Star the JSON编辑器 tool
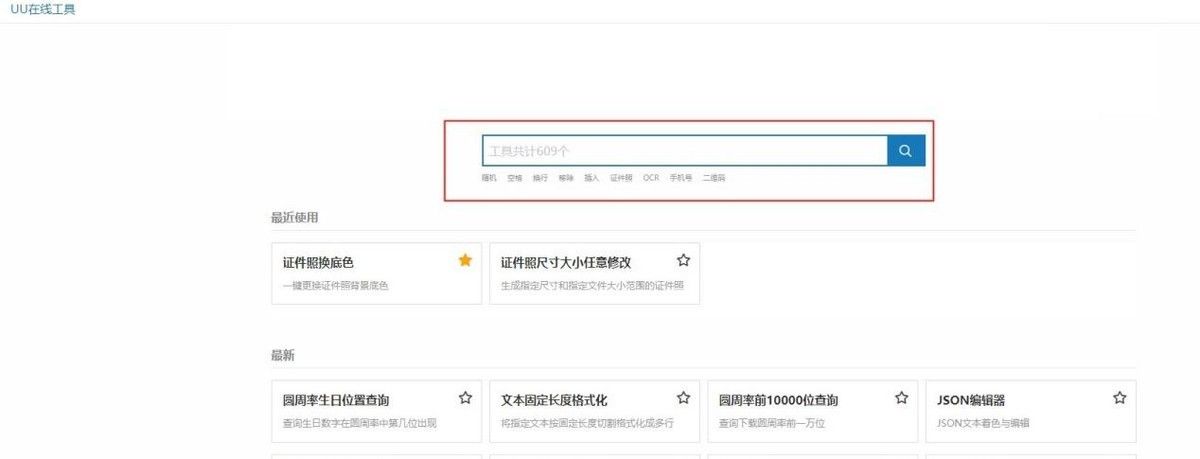The height and width of the screenshot is (459, 1200). pyautogui.click(x=1119, y=398)
